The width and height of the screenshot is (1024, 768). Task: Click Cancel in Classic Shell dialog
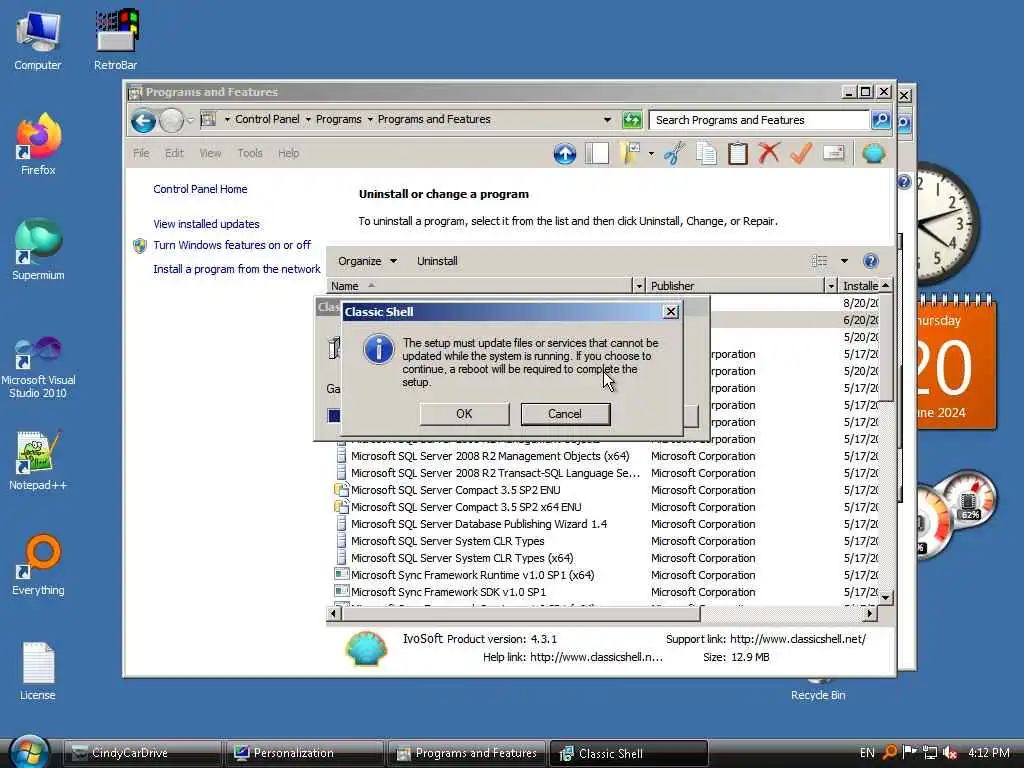pos(565,414)
